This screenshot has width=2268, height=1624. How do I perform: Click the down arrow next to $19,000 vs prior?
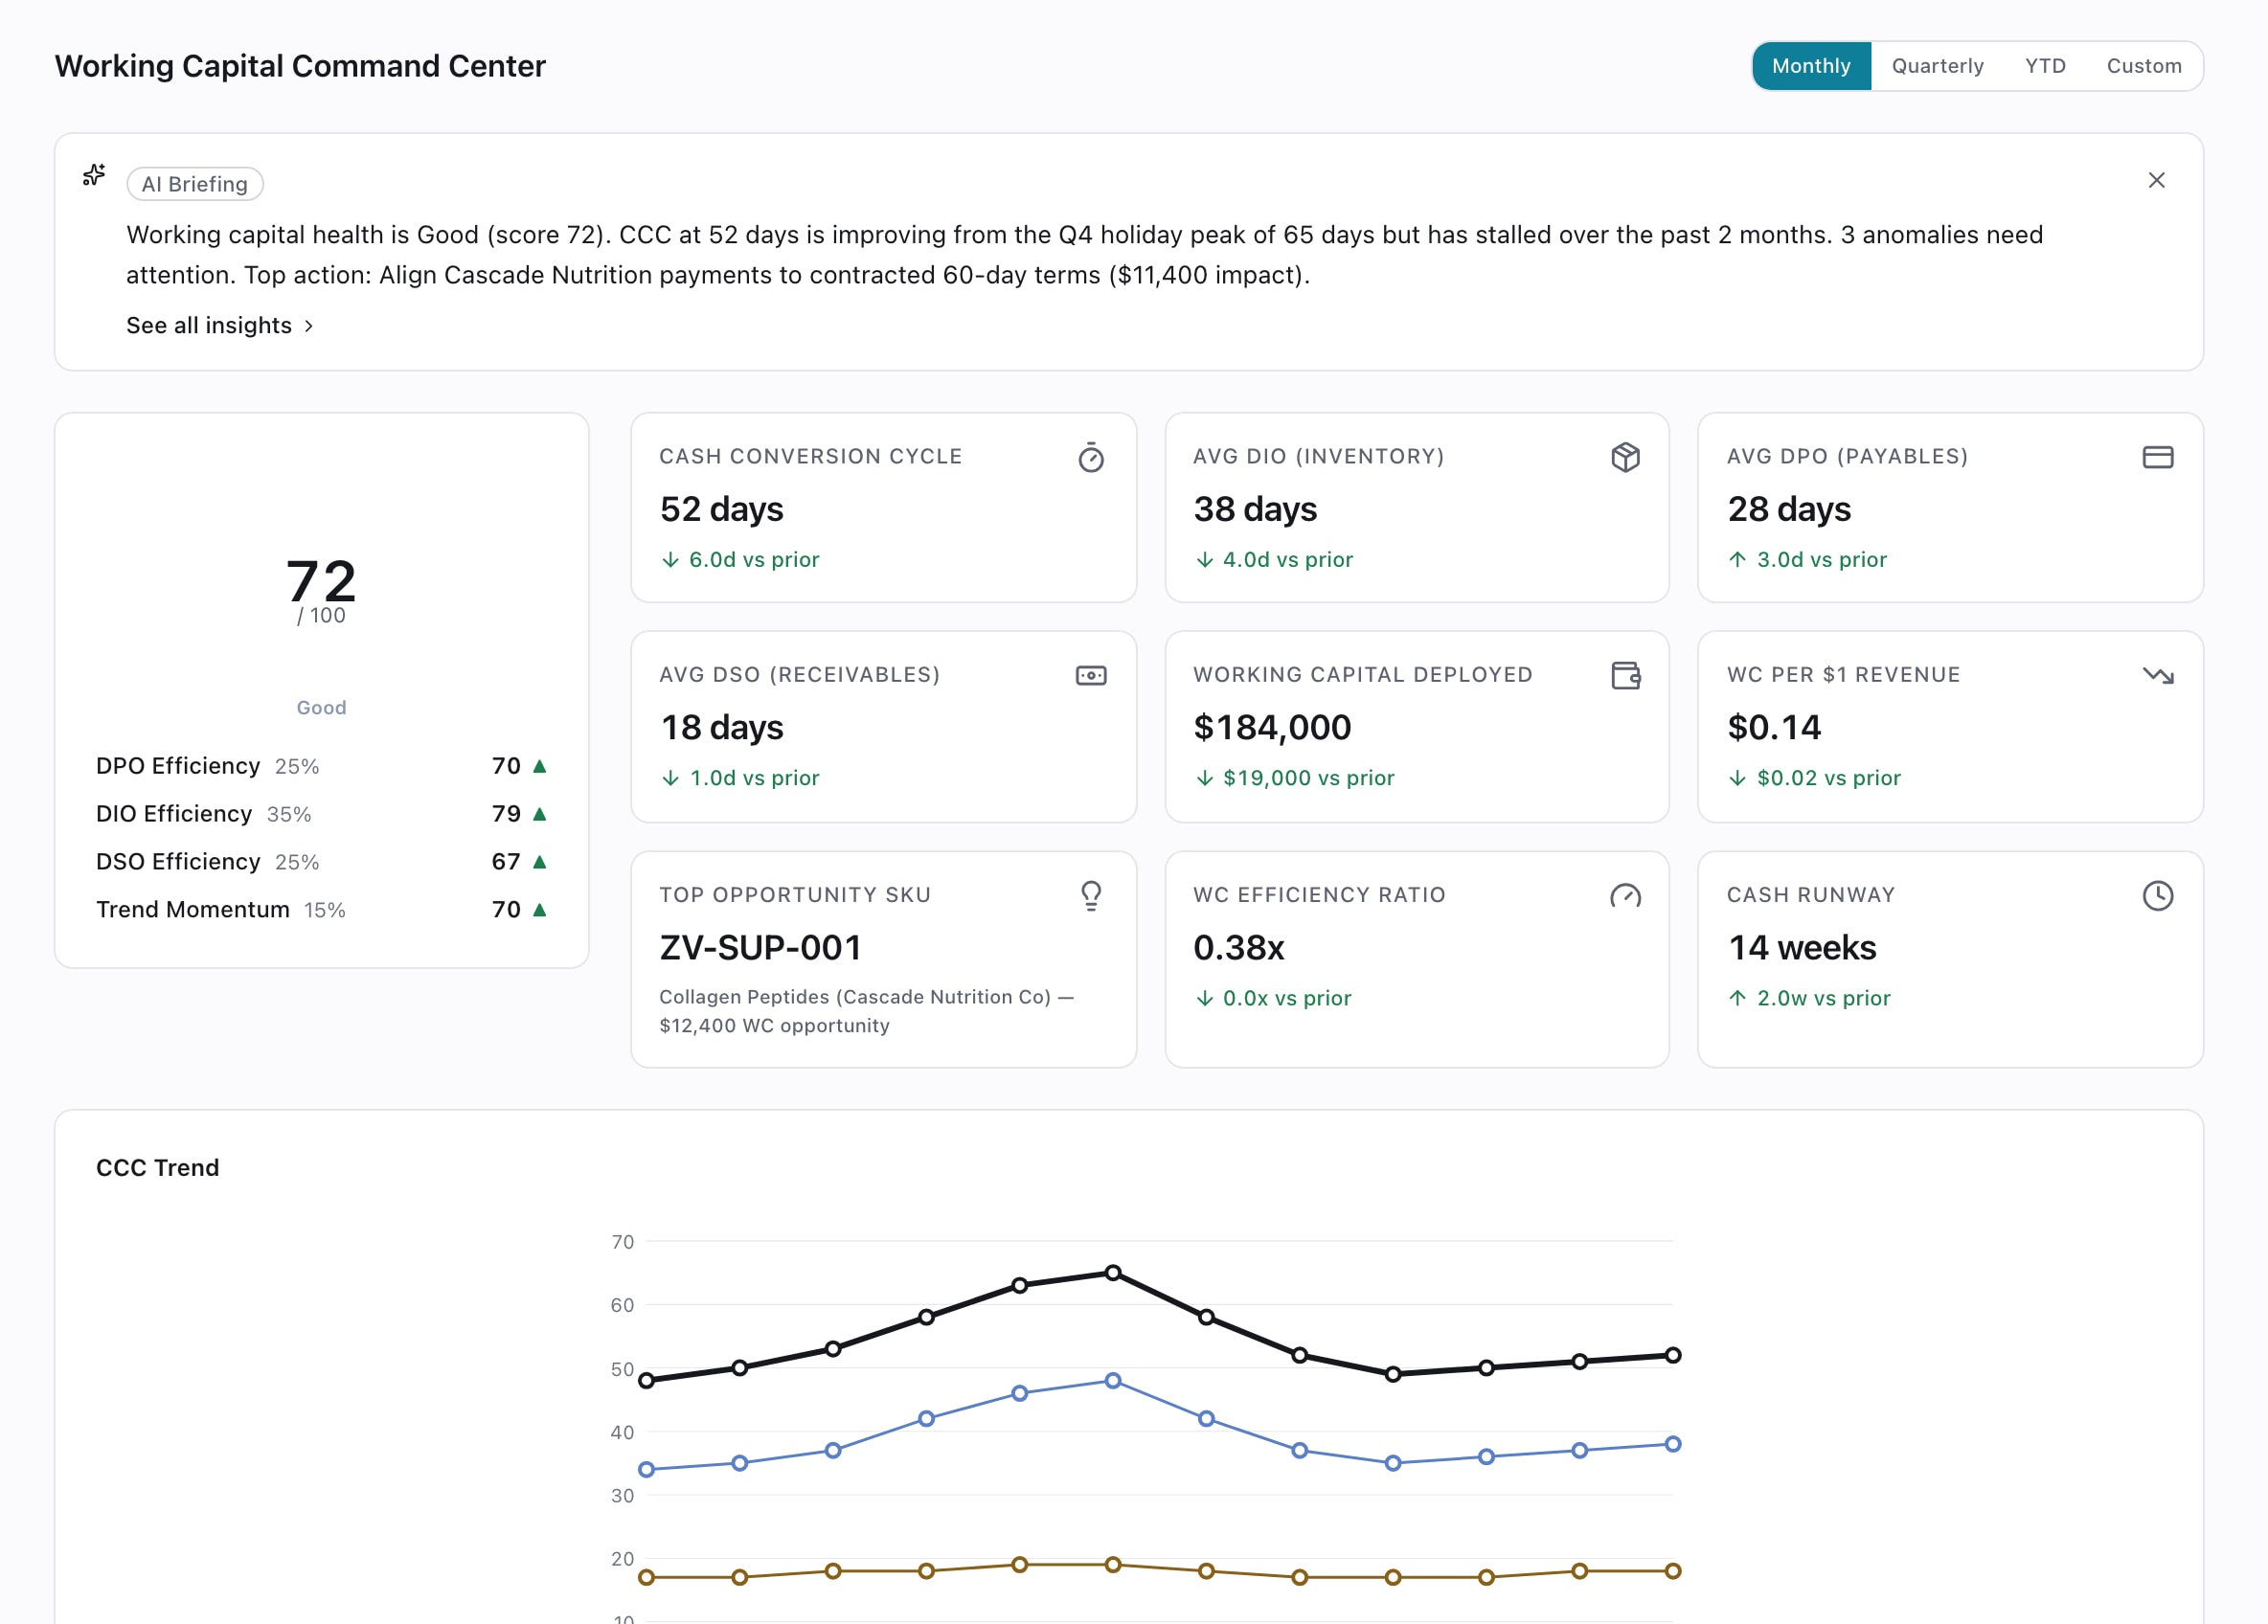[1204, 778]
